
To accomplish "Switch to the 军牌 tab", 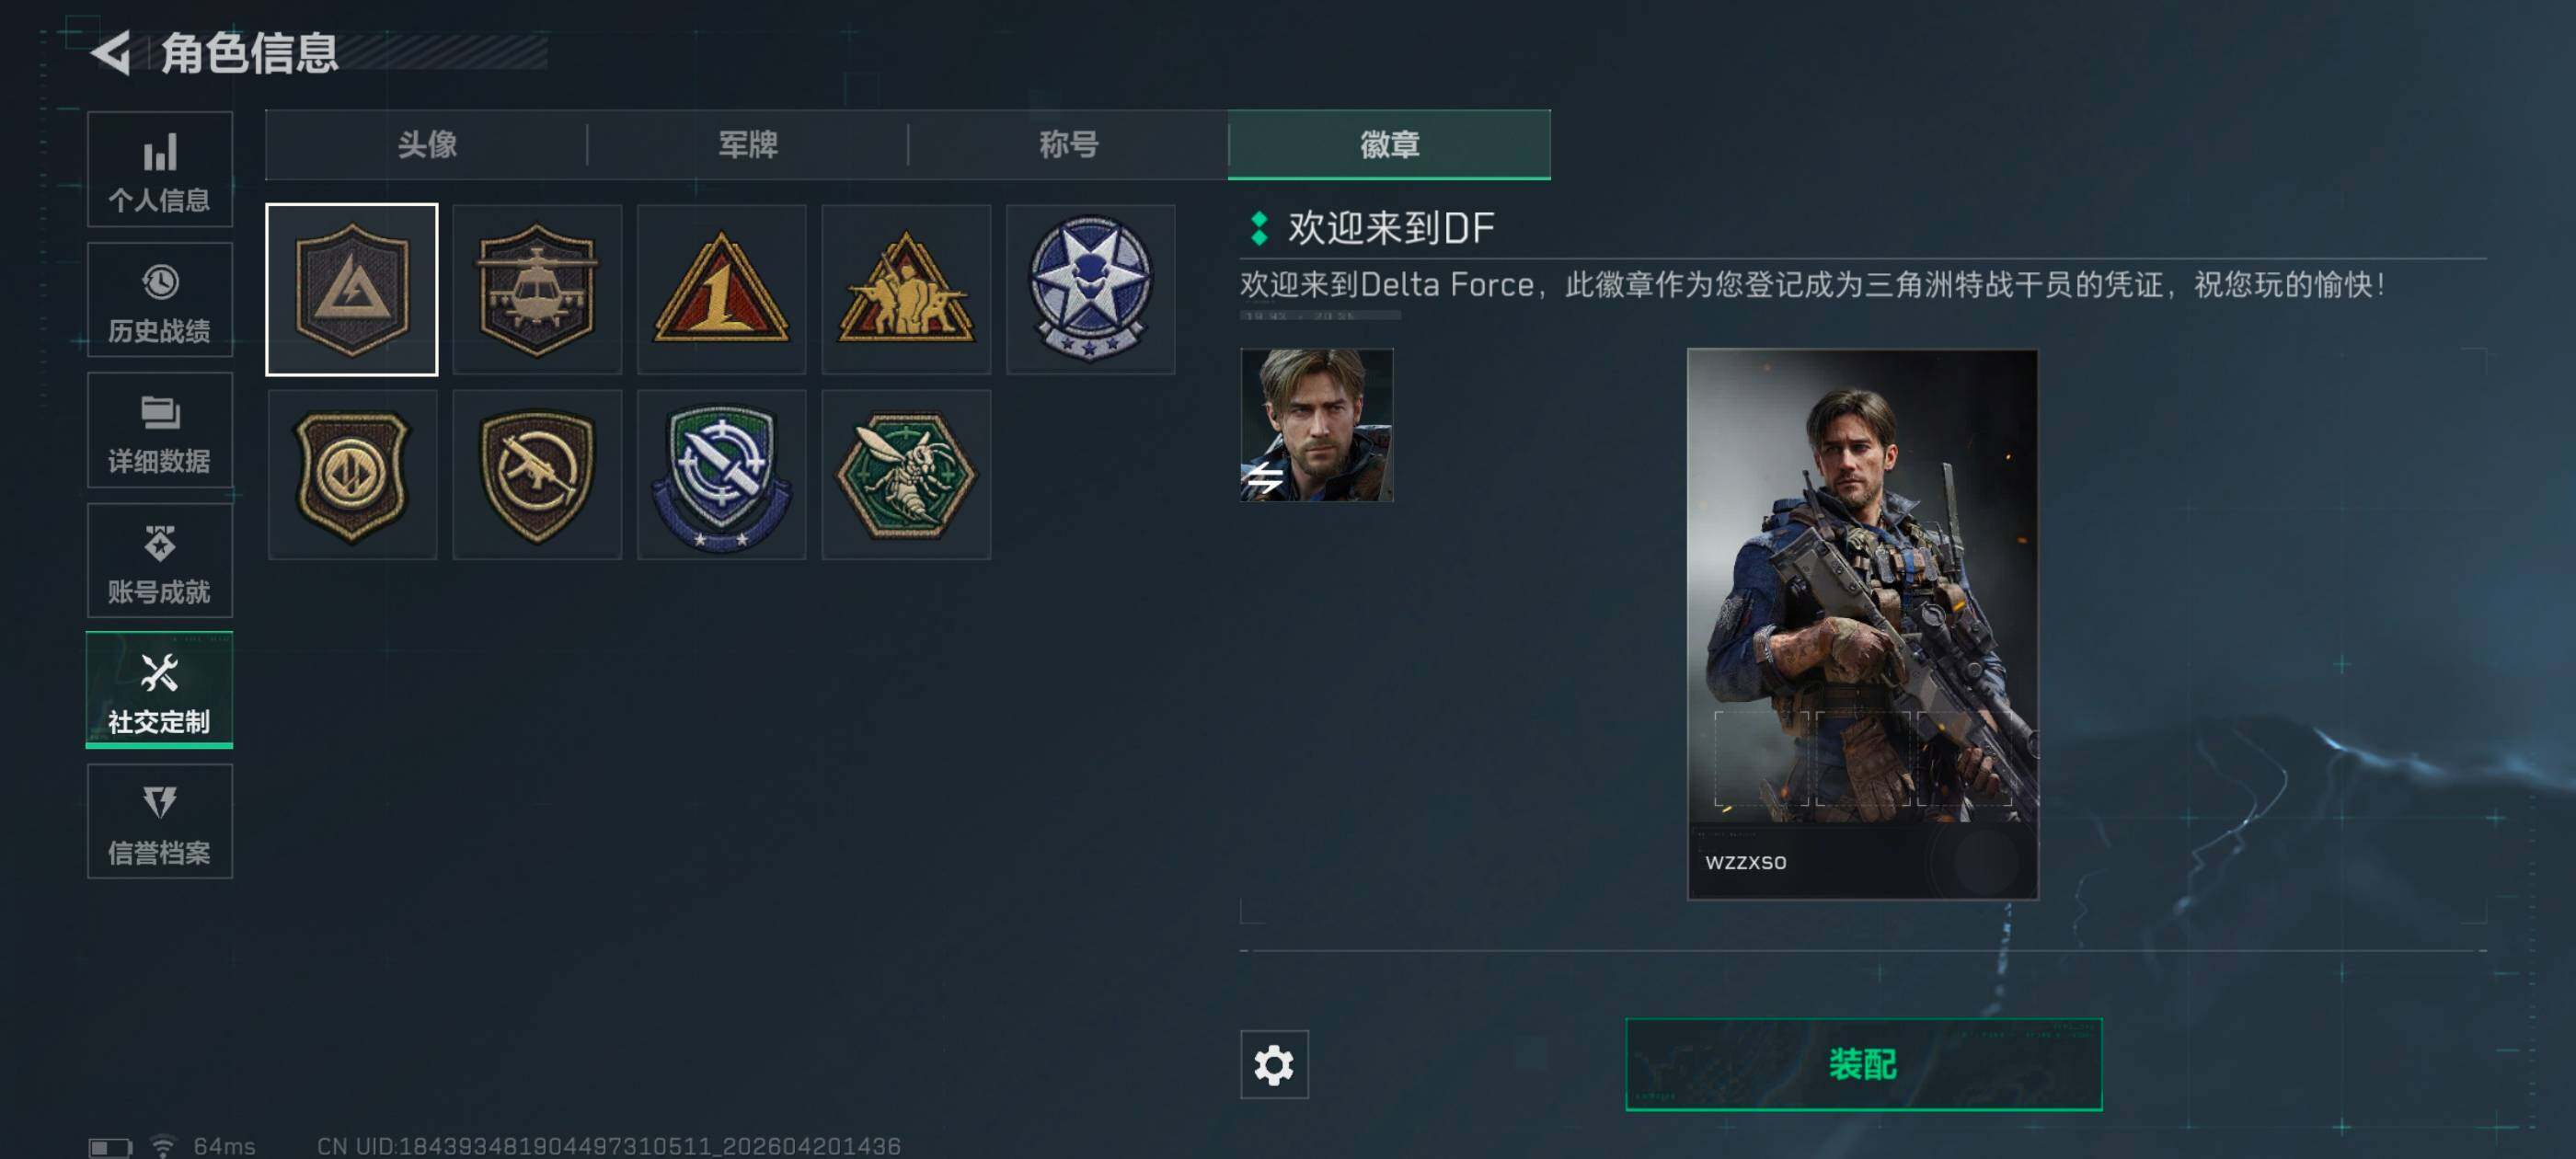I will [748, 145].
